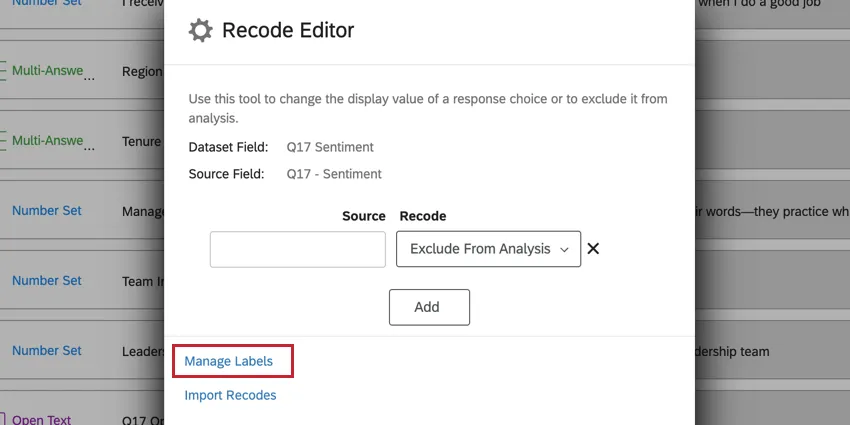Click the Open Text type icon

(x=4, y=419)
